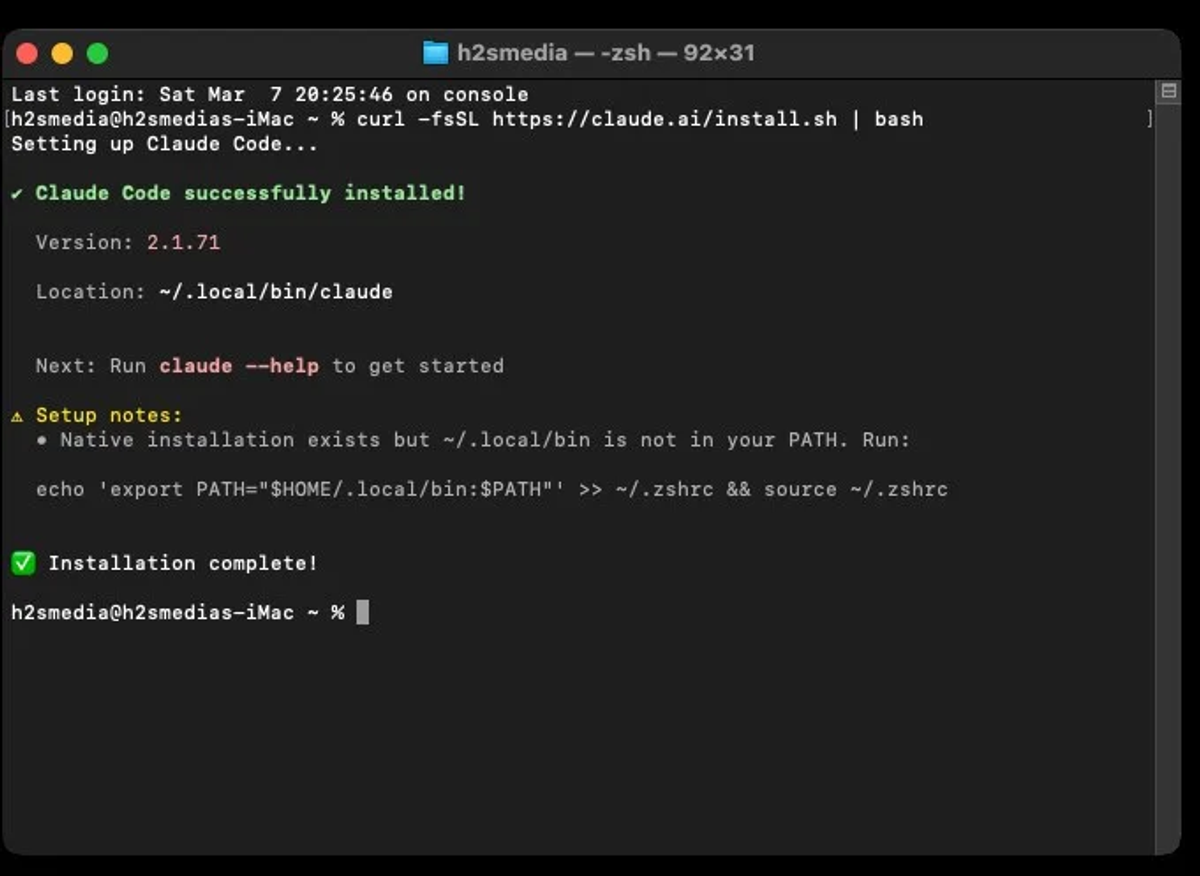Image resolution: width=1200 pixels, height=876 pixels.
Task: Click the 'Native installation exists' note line
Action: click(x=473, y=440)
